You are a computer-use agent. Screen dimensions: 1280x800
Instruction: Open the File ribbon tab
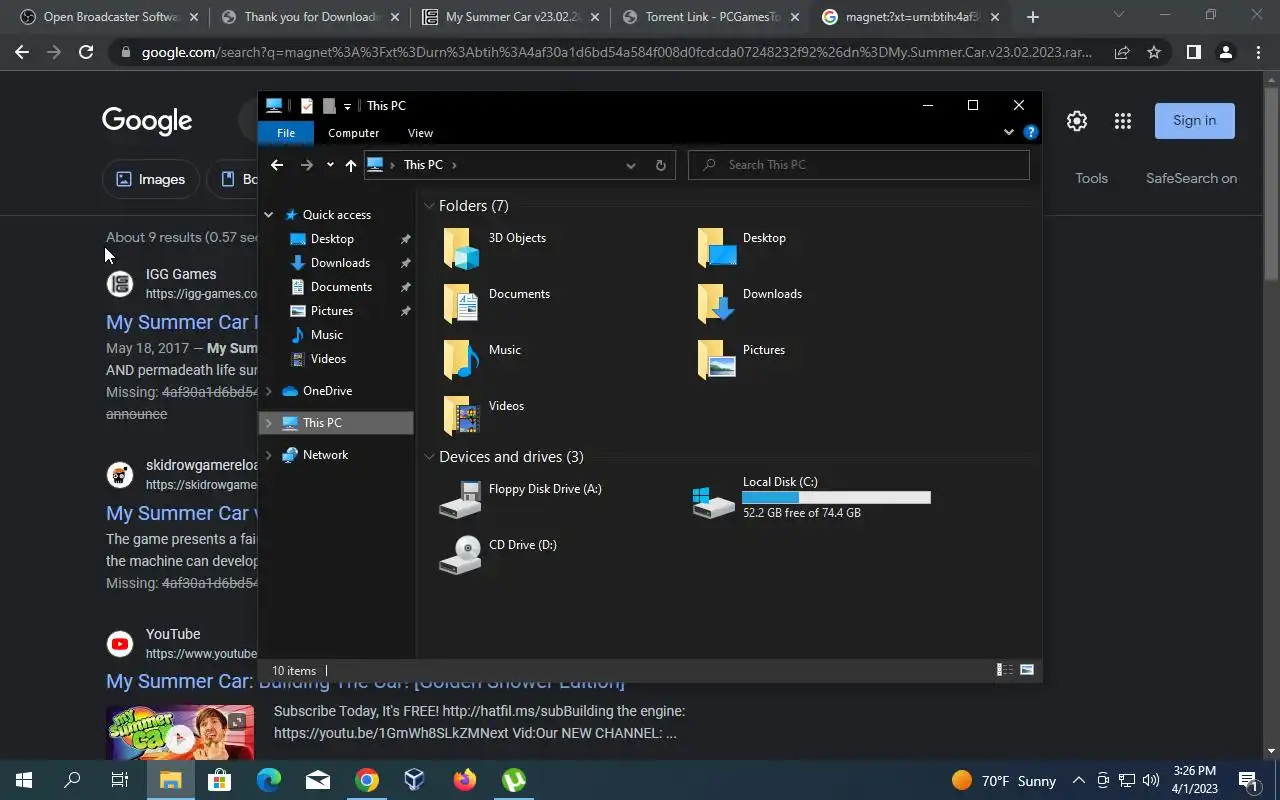pyautogui.click(x=286, y=133)
